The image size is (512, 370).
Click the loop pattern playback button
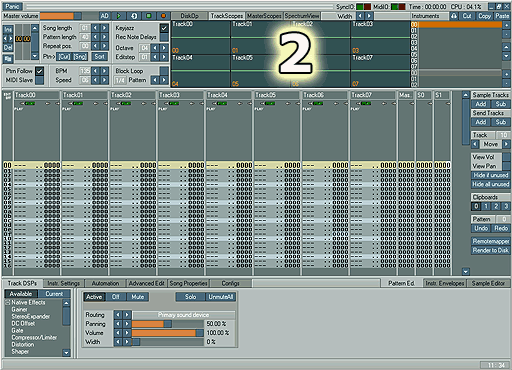coord(134,16)
